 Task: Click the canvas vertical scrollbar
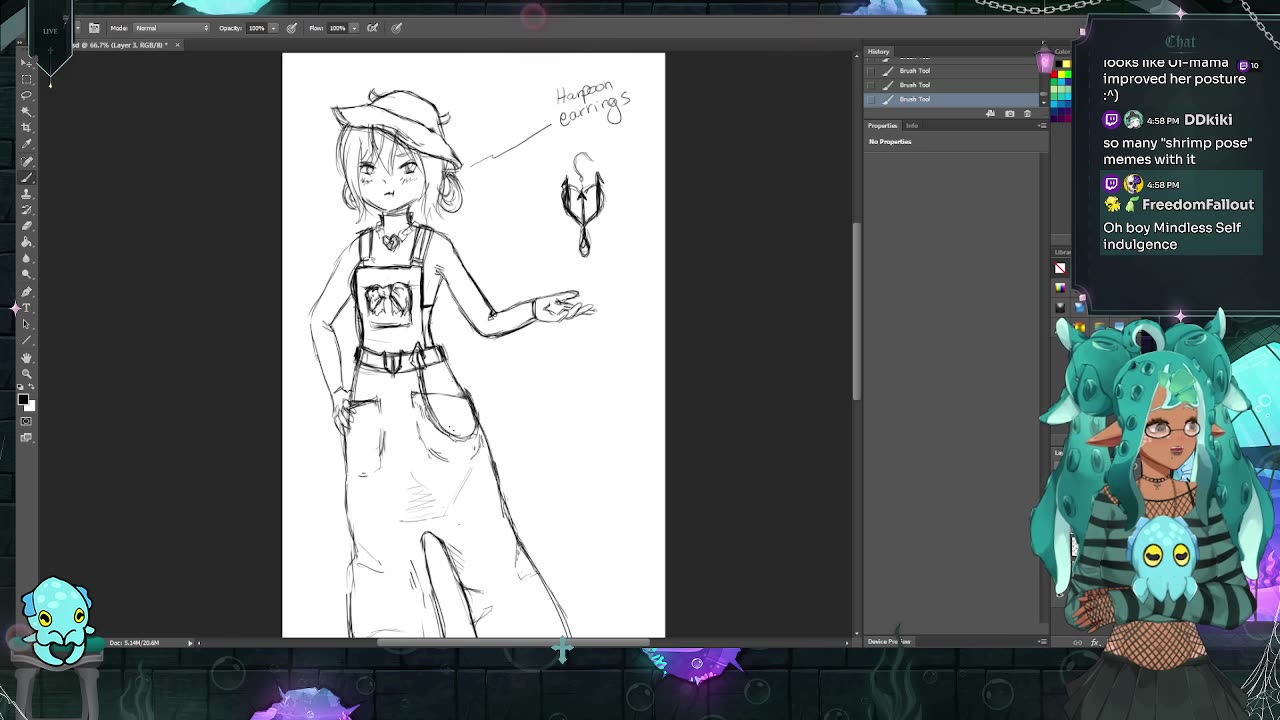coord(856,310)
